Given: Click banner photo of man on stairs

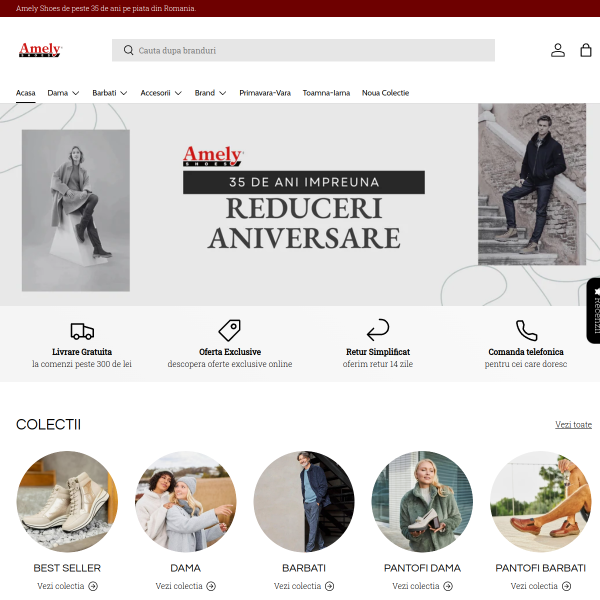Looking at the screenshot, I should coord(532,184).
